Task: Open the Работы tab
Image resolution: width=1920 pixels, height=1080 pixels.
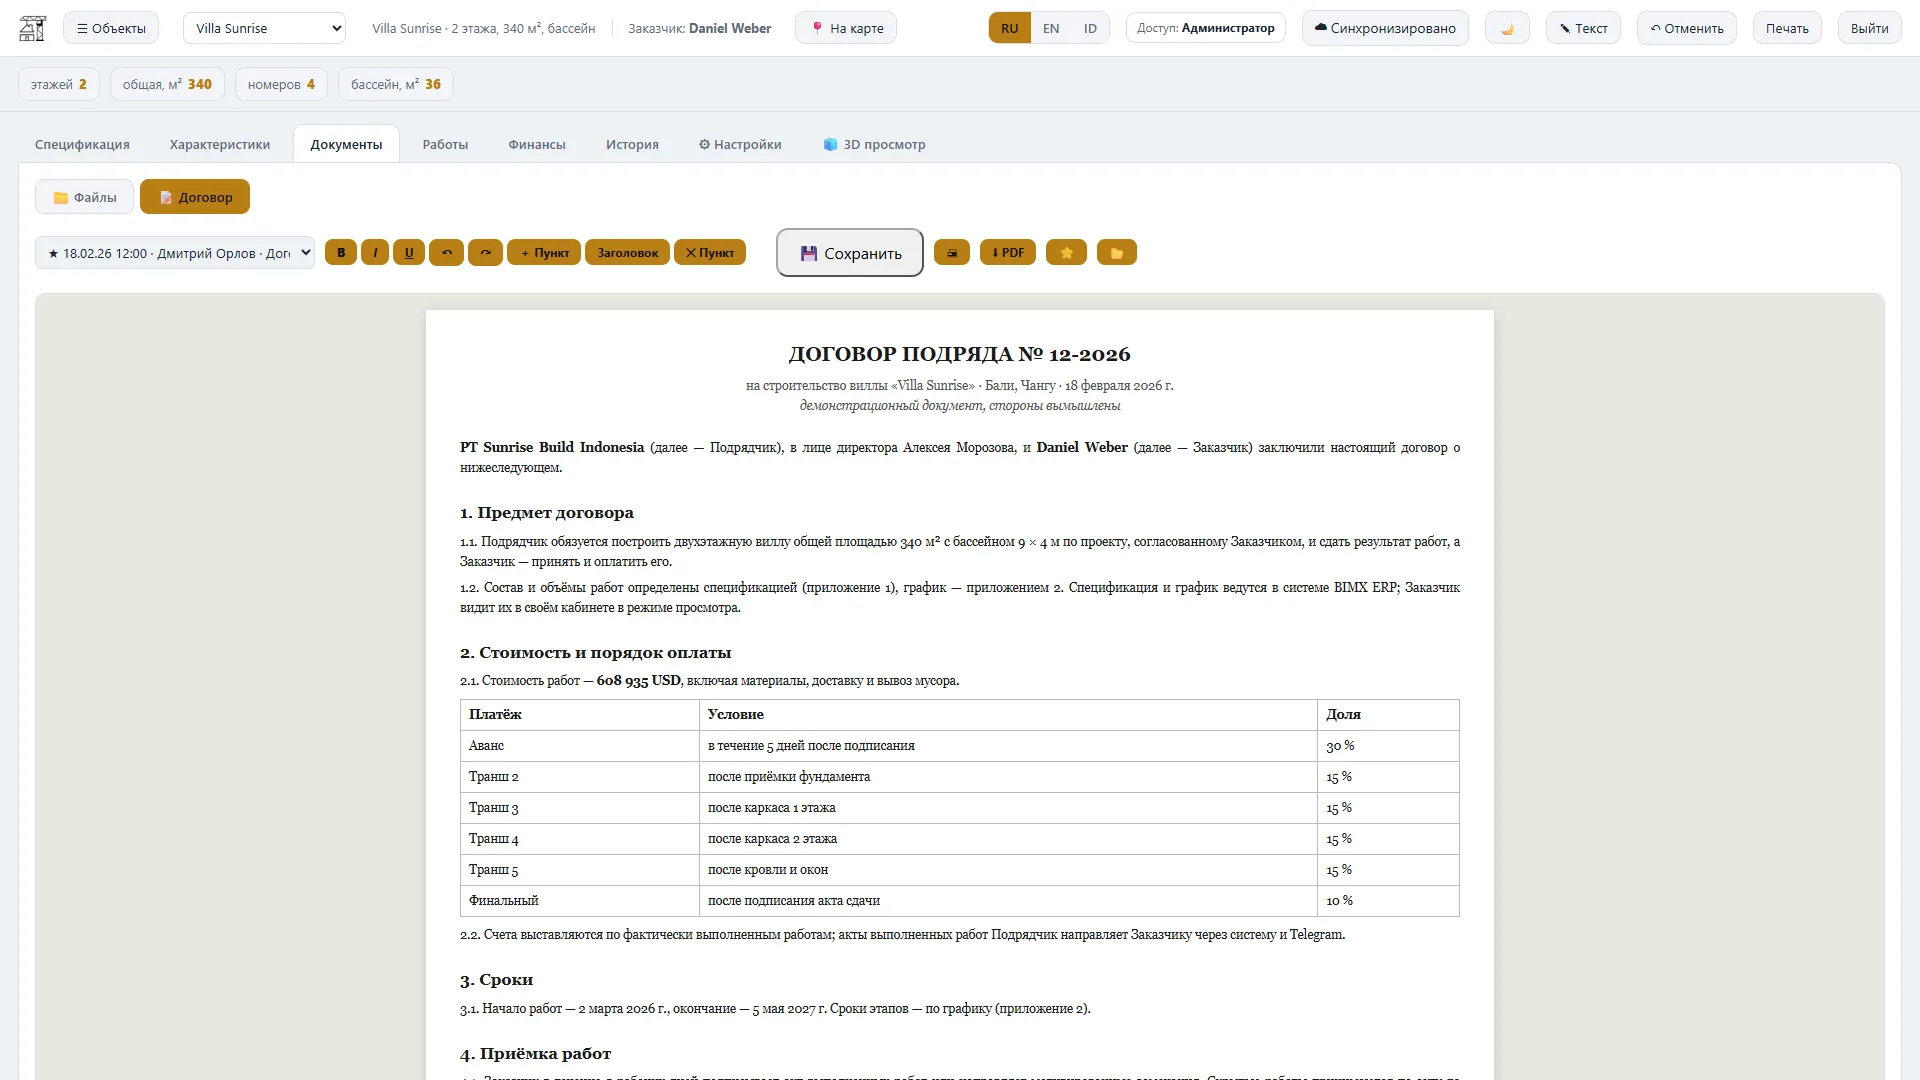Action: pos(445,144)
